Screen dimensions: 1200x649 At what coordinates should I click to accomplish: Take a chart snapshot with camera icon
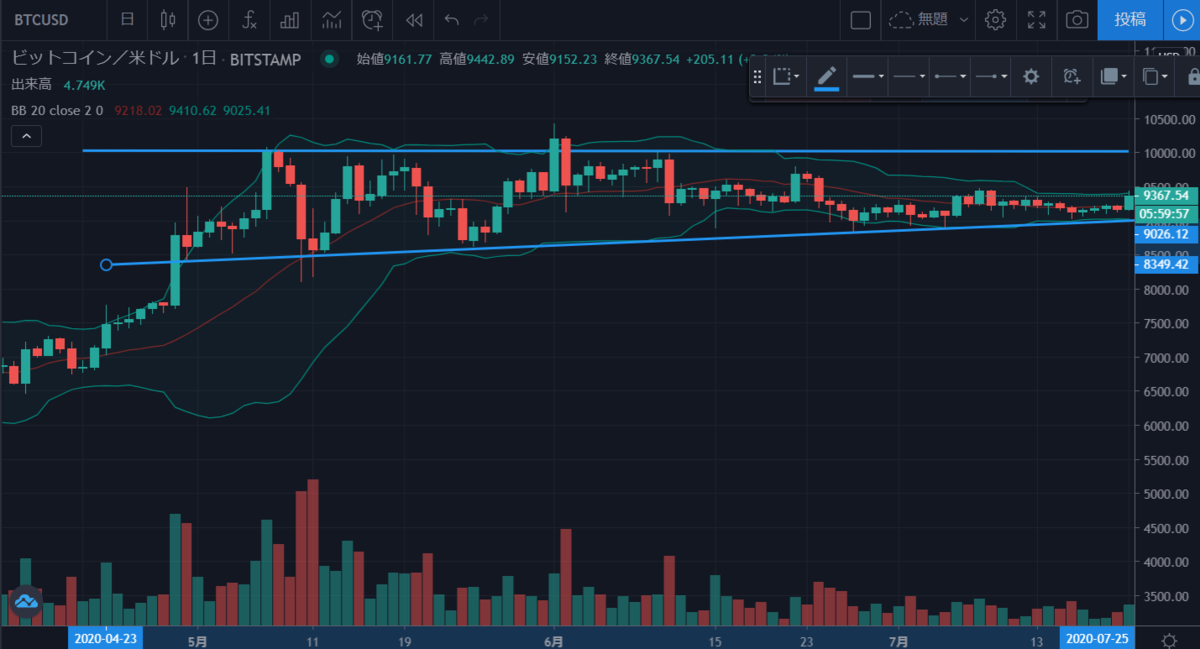[x=1077, y=19]
